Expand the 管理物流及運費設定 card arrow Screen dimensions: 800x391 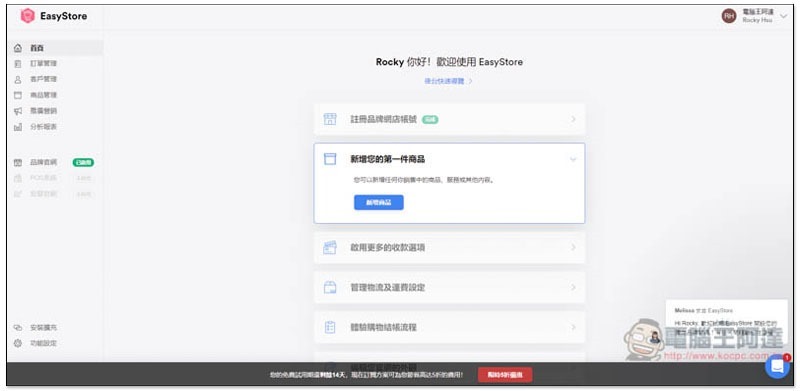(573, 287)
